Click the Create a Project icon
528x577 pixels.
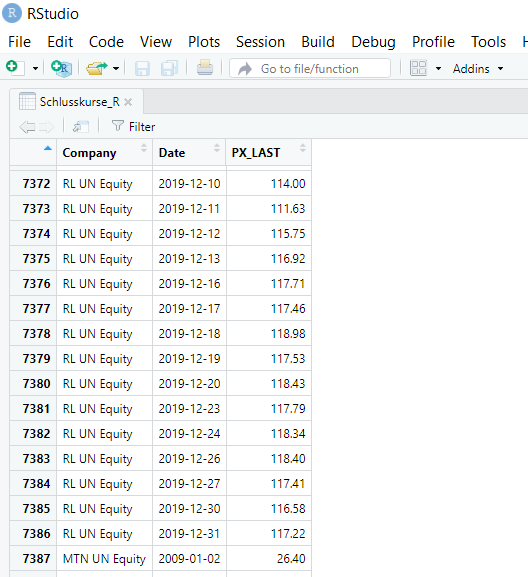[x=61, y=68]
